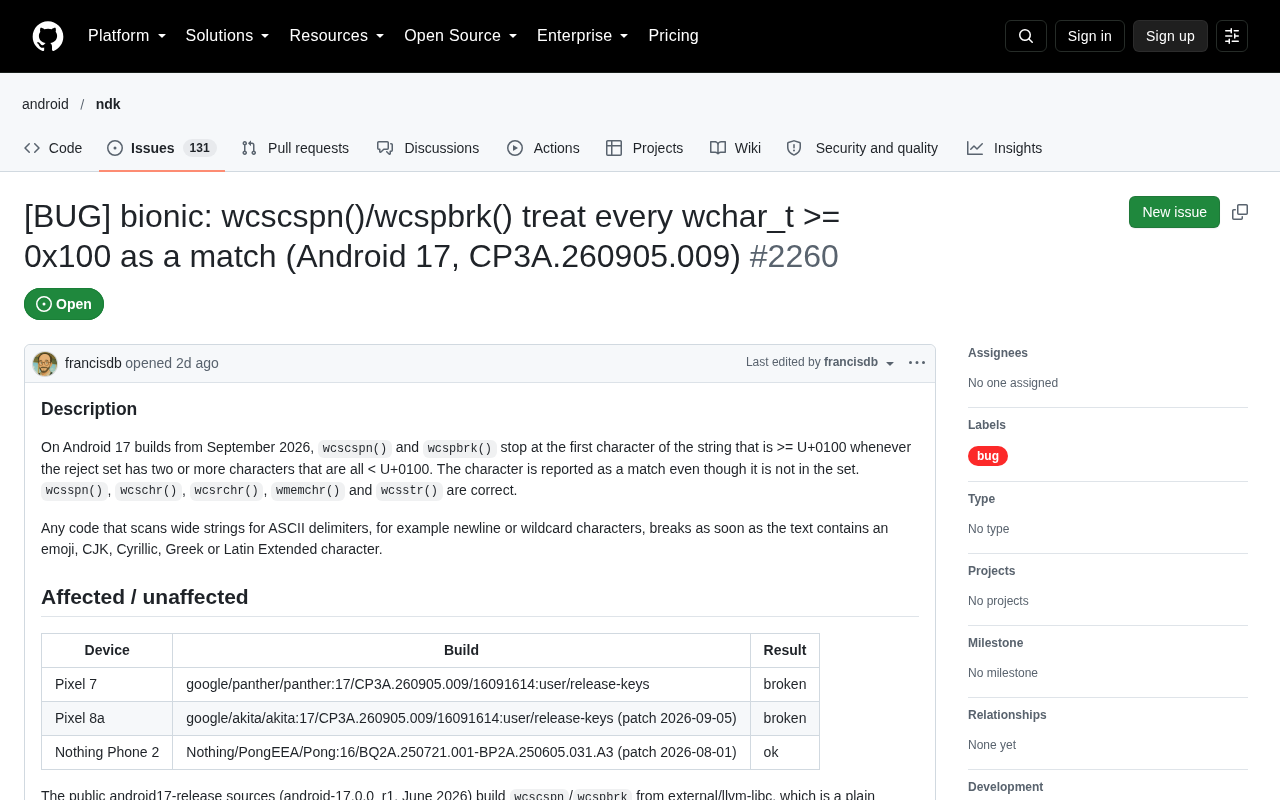The image size is (1280, 800).
Task: Go to the Pricing page
Action: [674, 36]
